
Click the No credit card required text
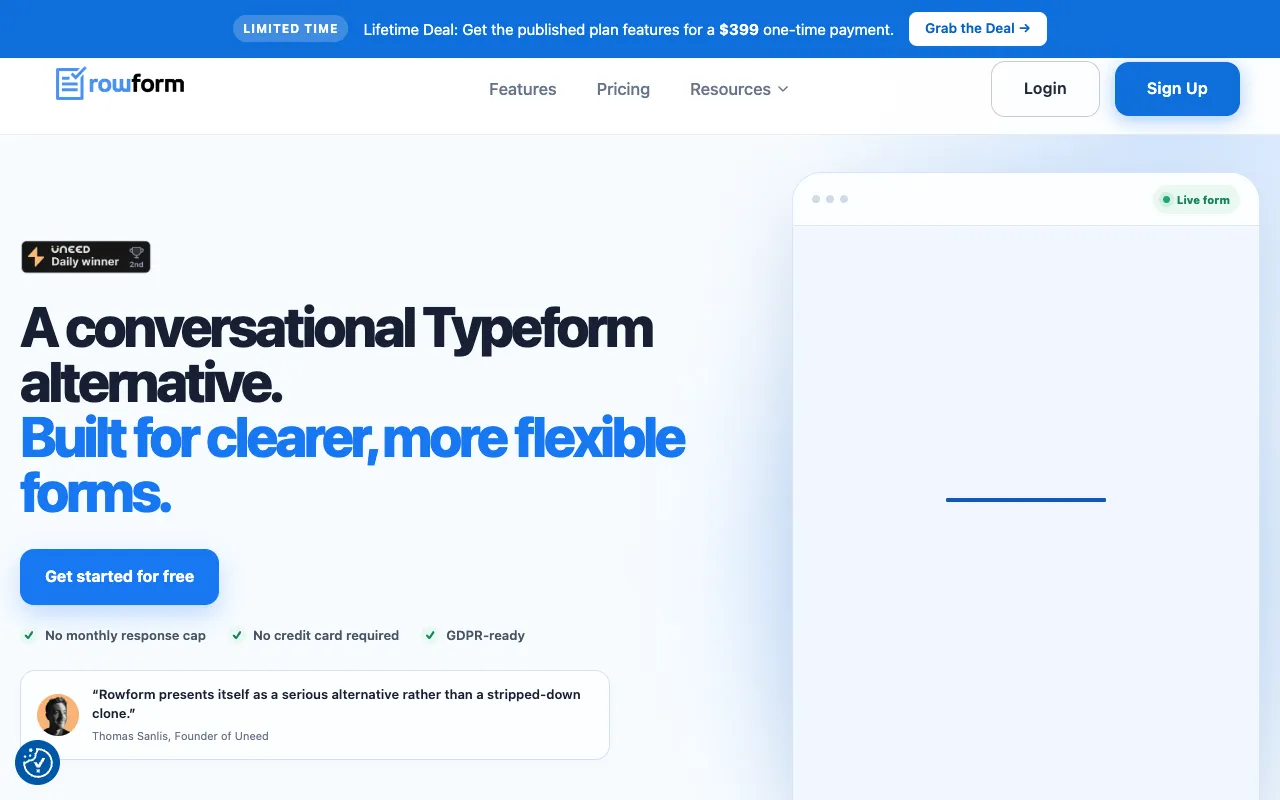tap(326, 636)
